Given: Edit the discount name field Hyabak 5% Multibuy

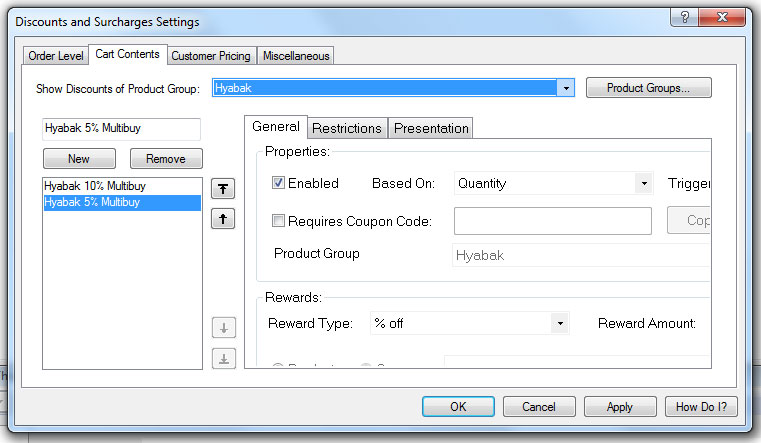Looking at the screenshot, I should tap(121, 129).
